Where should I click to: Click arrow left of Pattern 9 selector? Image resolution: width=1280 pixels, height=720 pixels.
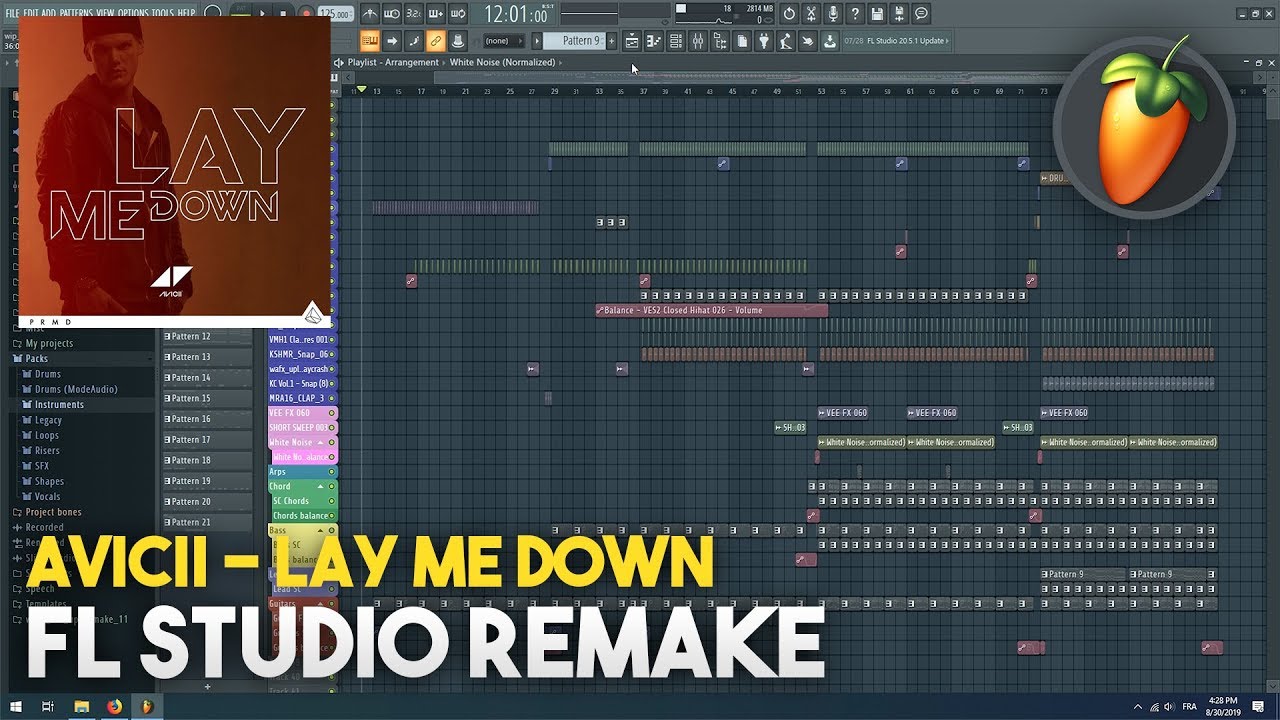point(537,41)
